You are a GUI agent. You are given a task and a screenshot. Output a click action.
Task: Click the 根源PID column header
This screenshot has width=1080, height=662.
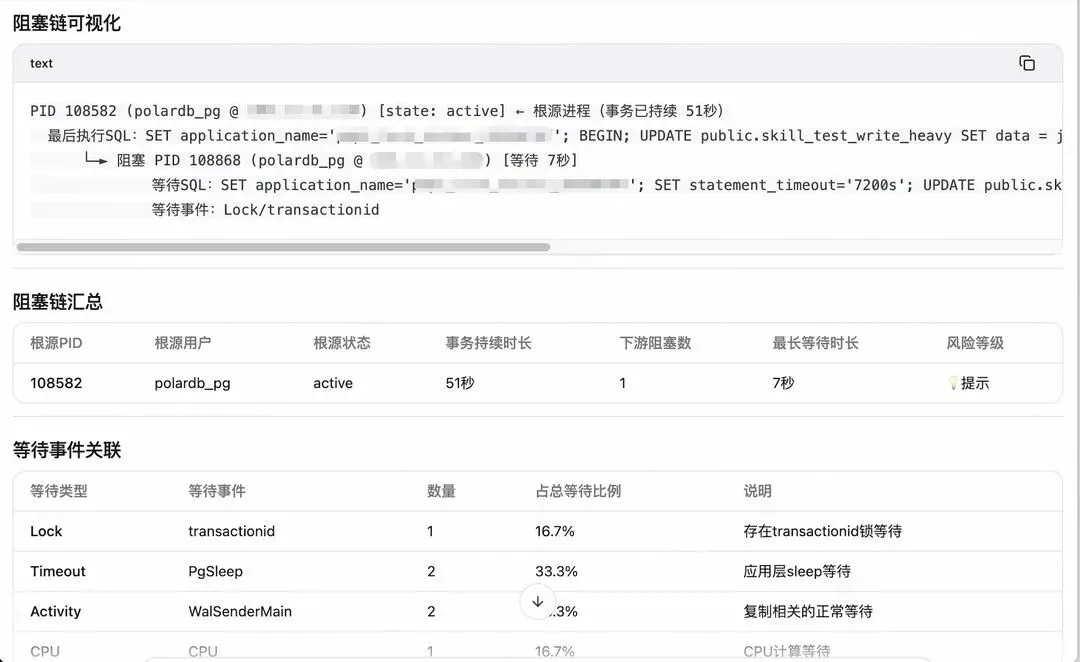[x=56, y=343]
